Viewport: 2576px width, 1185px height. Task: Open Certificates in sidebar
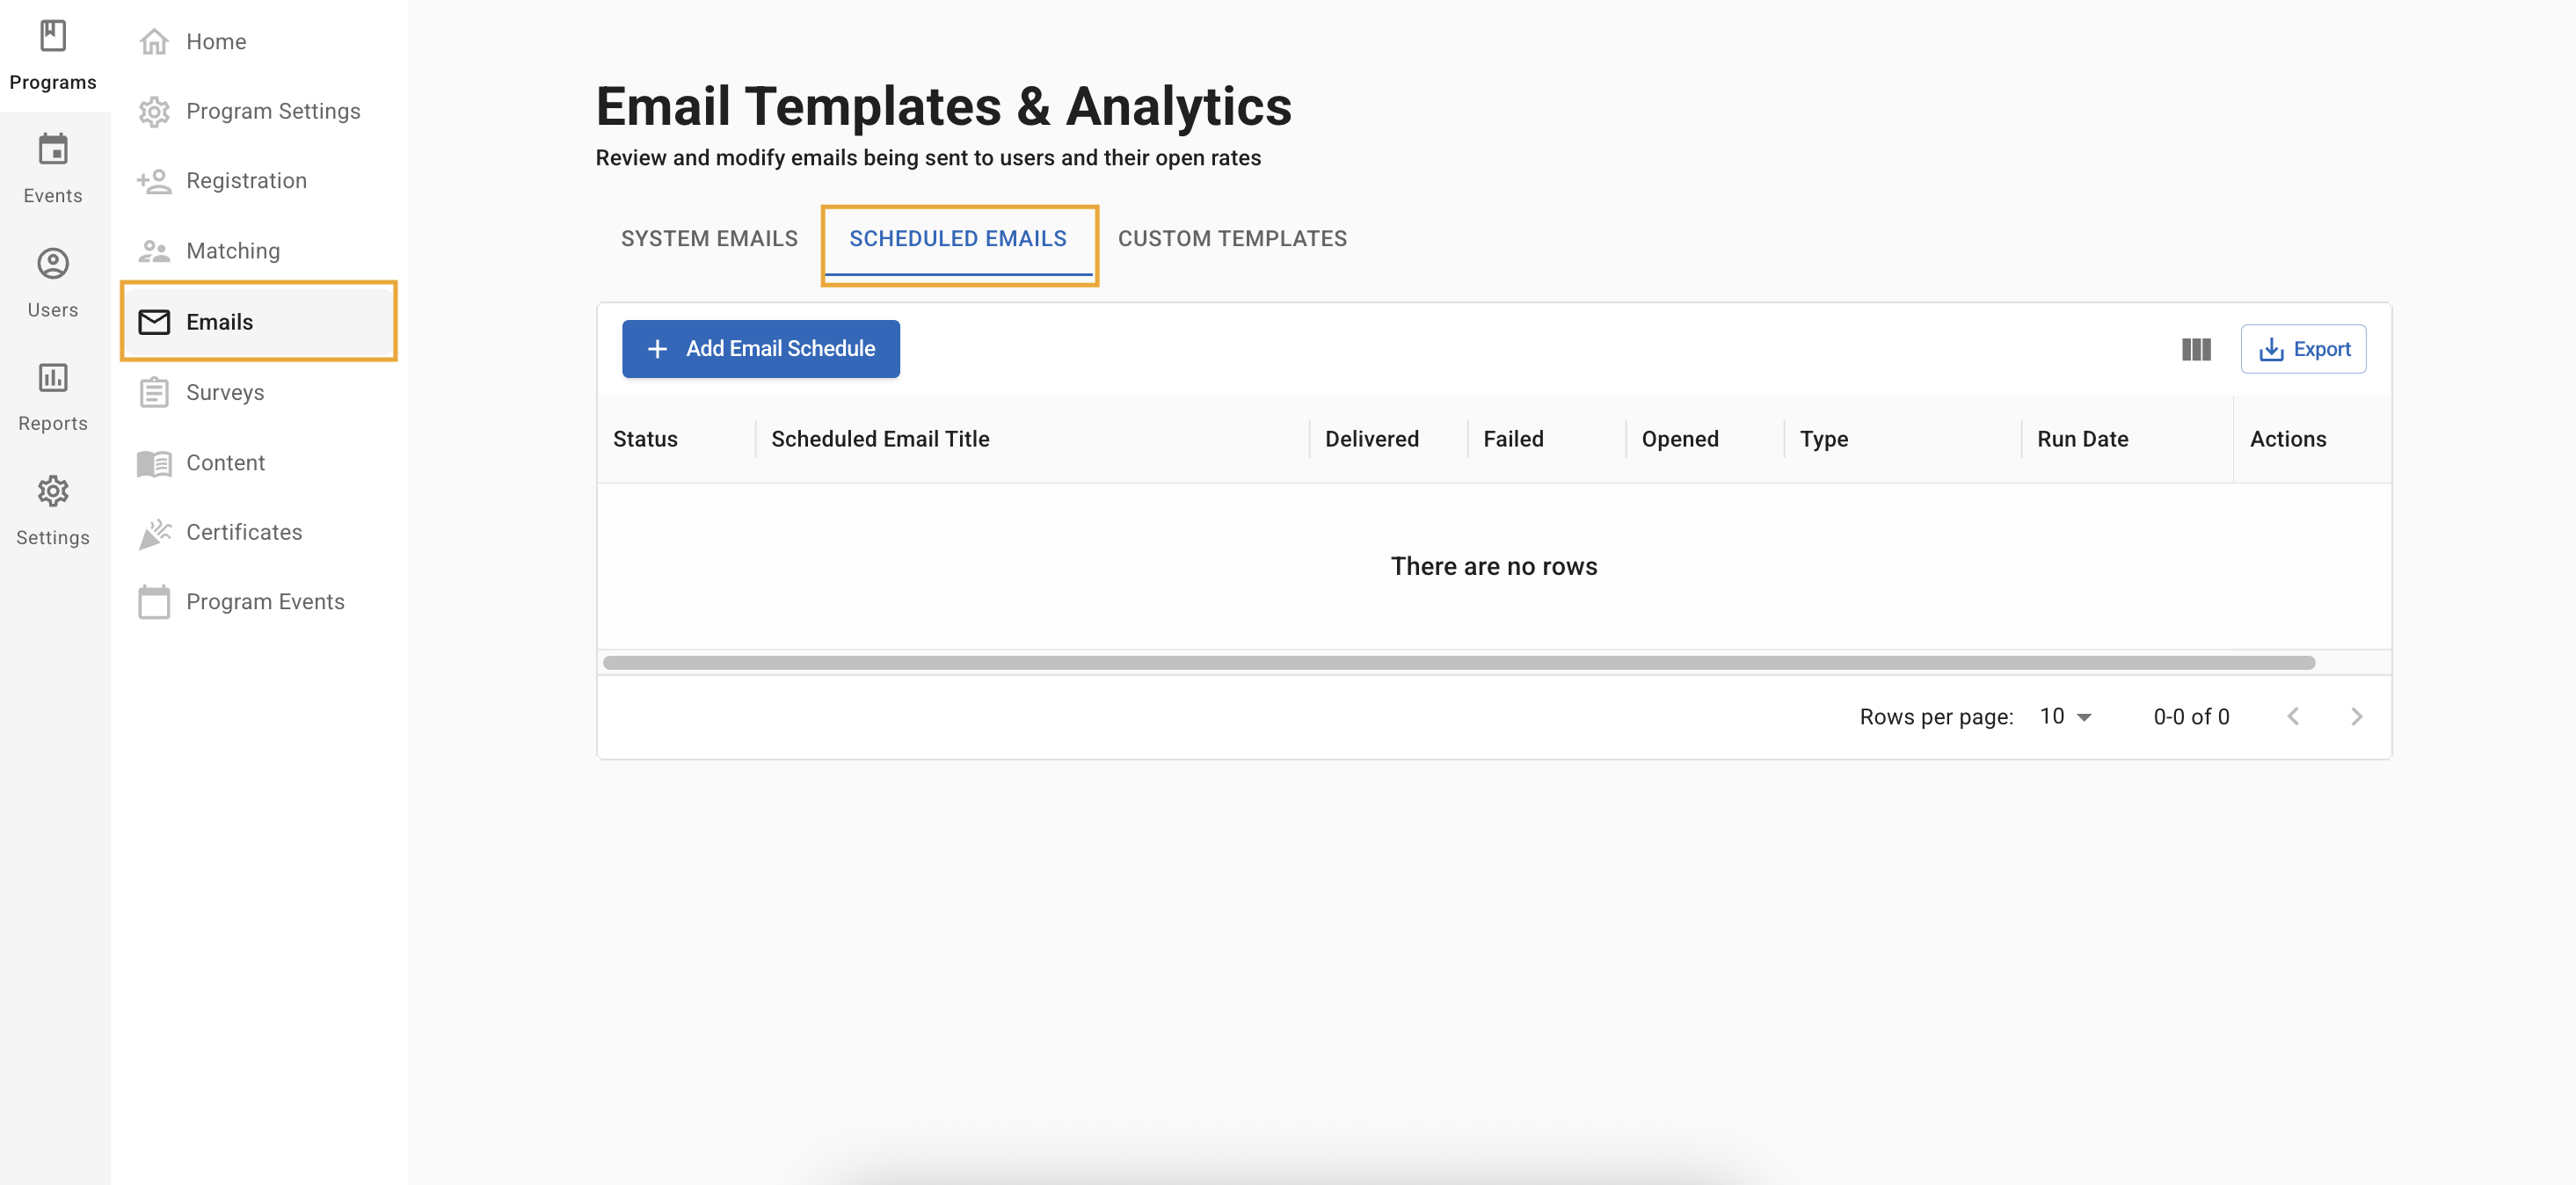click(243, 532)
